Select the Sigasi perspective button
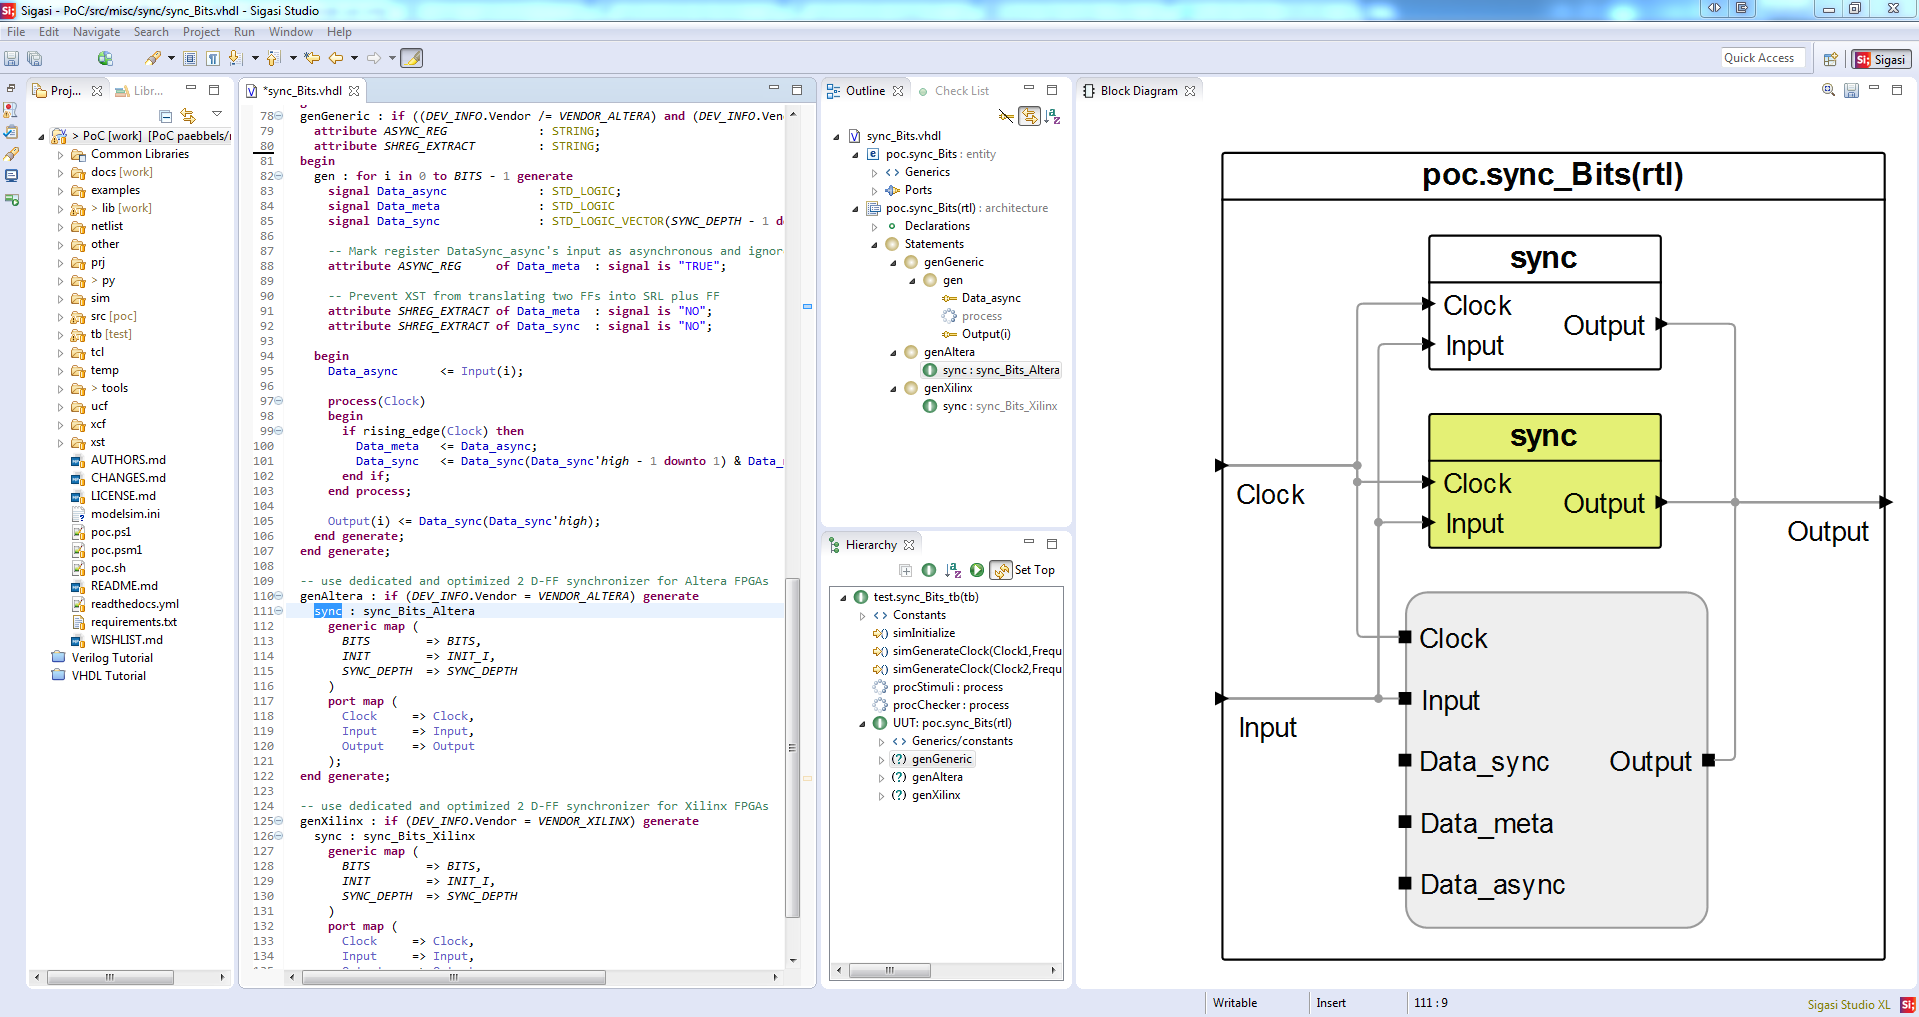This screenshot has width=1919, height=1017. click(1881, 60)
